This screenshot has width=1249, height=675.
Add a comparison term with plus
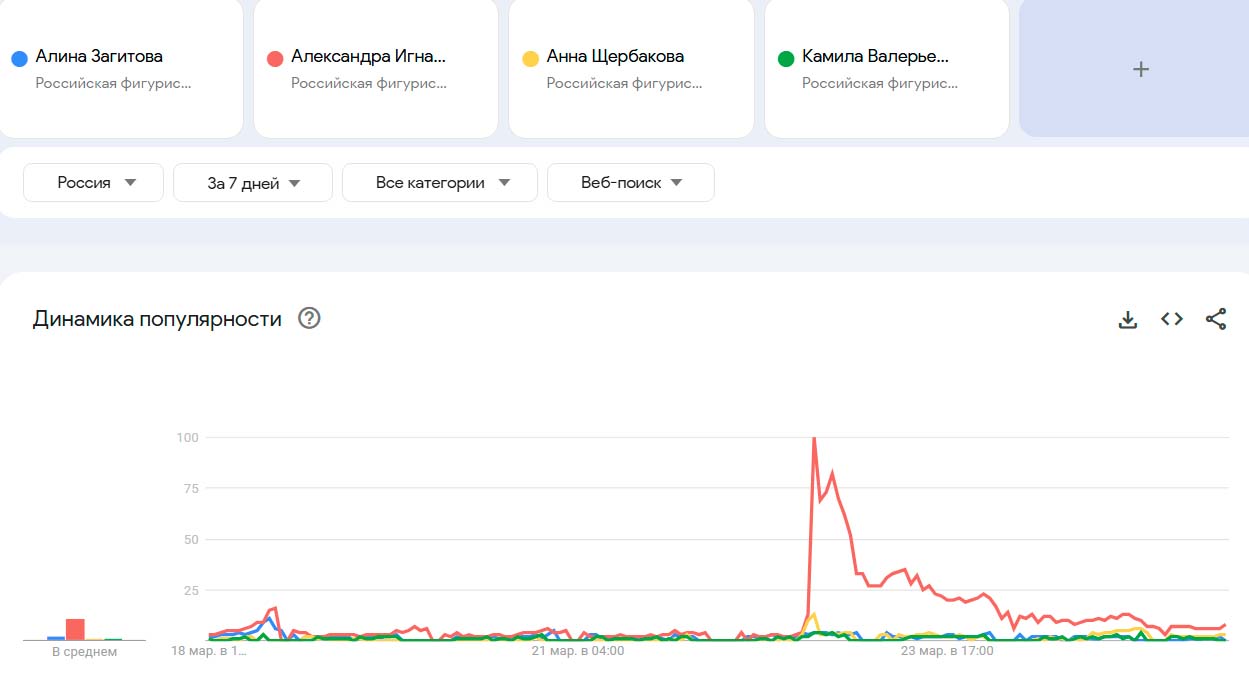tap(1140, 69)
